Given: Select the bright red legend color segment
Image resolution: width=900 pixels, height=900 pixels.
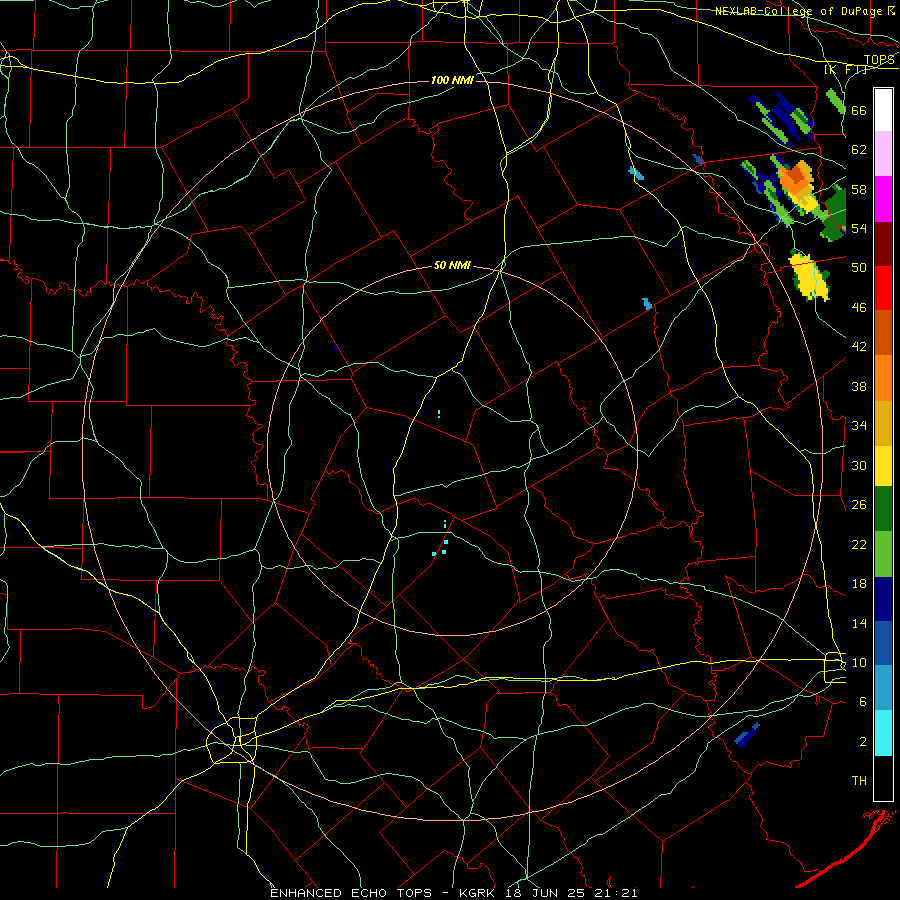Looking at the screenshot, I should point(883,288).
